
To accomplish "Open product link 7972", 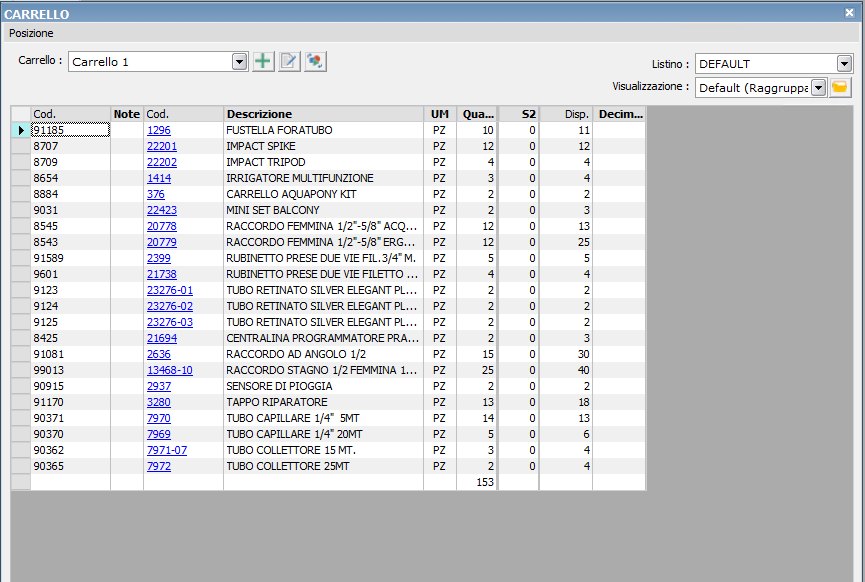I will [159, 466].
